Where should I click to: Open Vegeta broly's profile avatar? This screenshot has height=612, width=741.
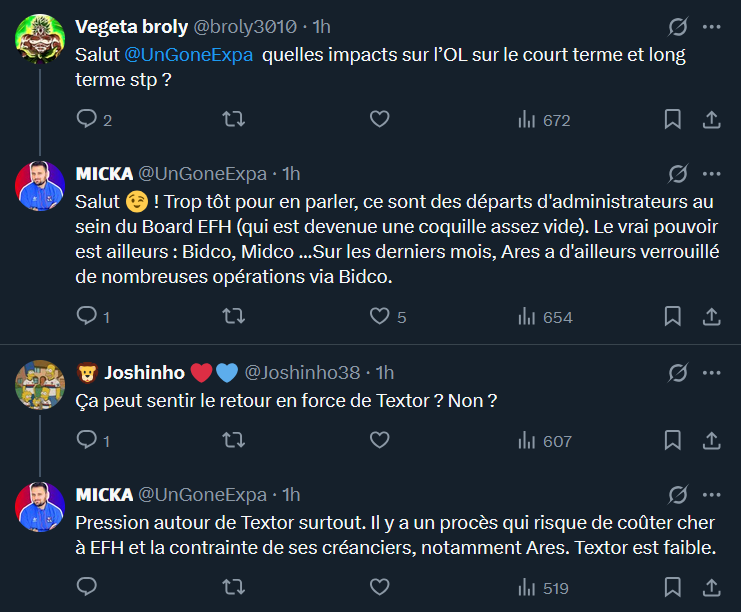[x=40, y=39]
